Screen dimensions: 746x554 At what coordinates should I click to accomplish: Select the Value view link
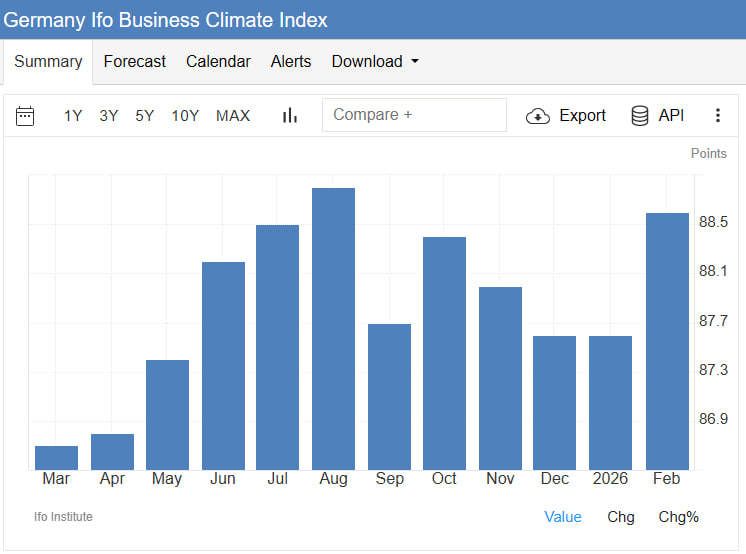pyautogui.click(x=563, y=517)
